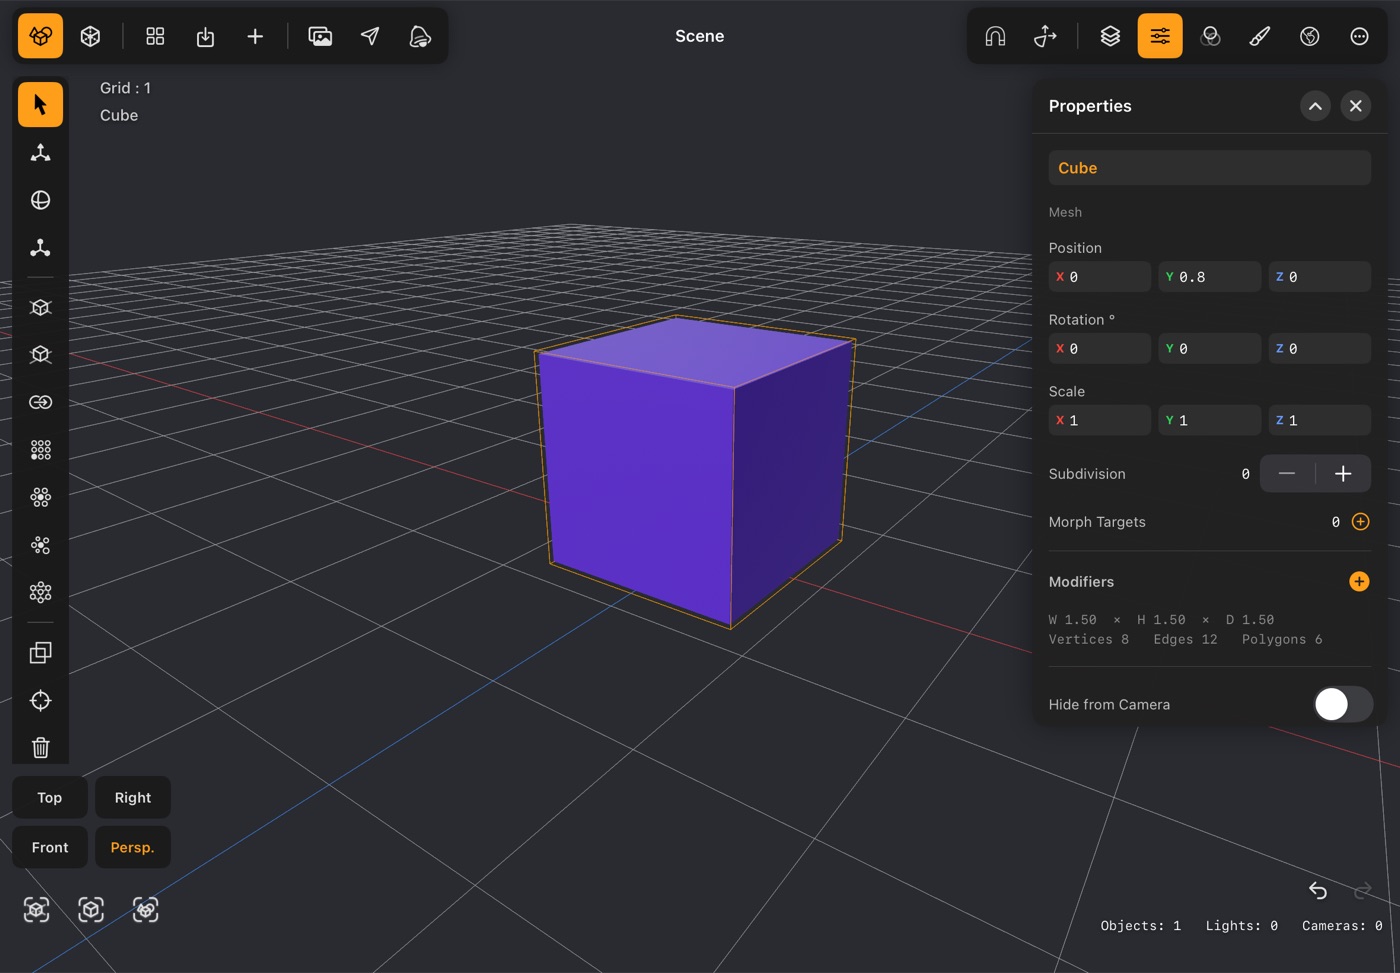Screen dimensions: 1400x973
Task: Open the more options ellipsis icon
Action: pos(1359,36)
